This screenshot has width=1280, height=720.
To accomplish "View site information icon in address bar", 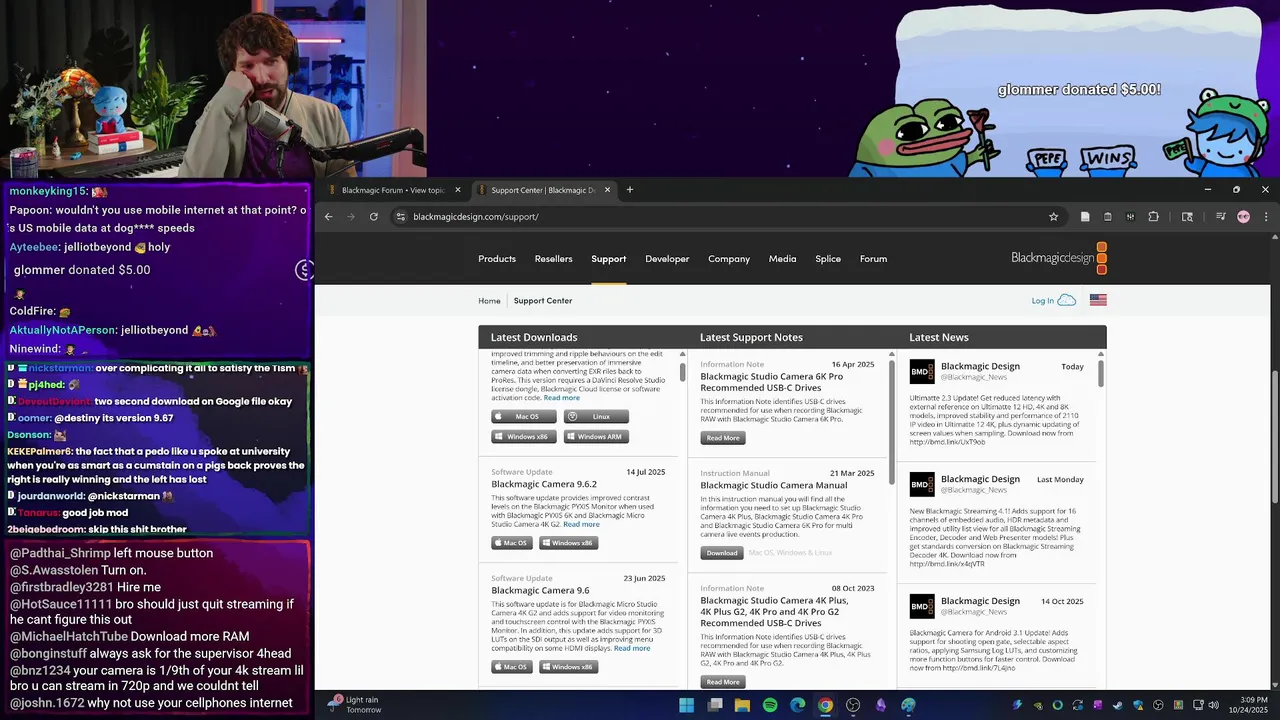I will tap(400, 217).
